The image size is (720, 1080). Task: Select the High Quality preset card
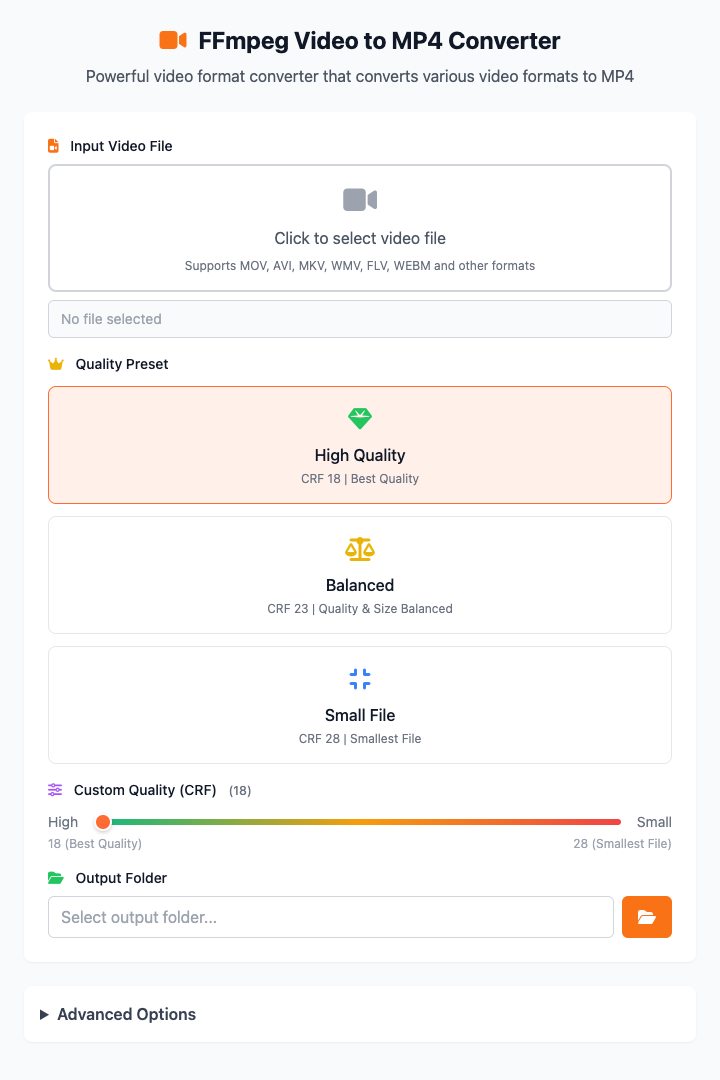(360, 445)
